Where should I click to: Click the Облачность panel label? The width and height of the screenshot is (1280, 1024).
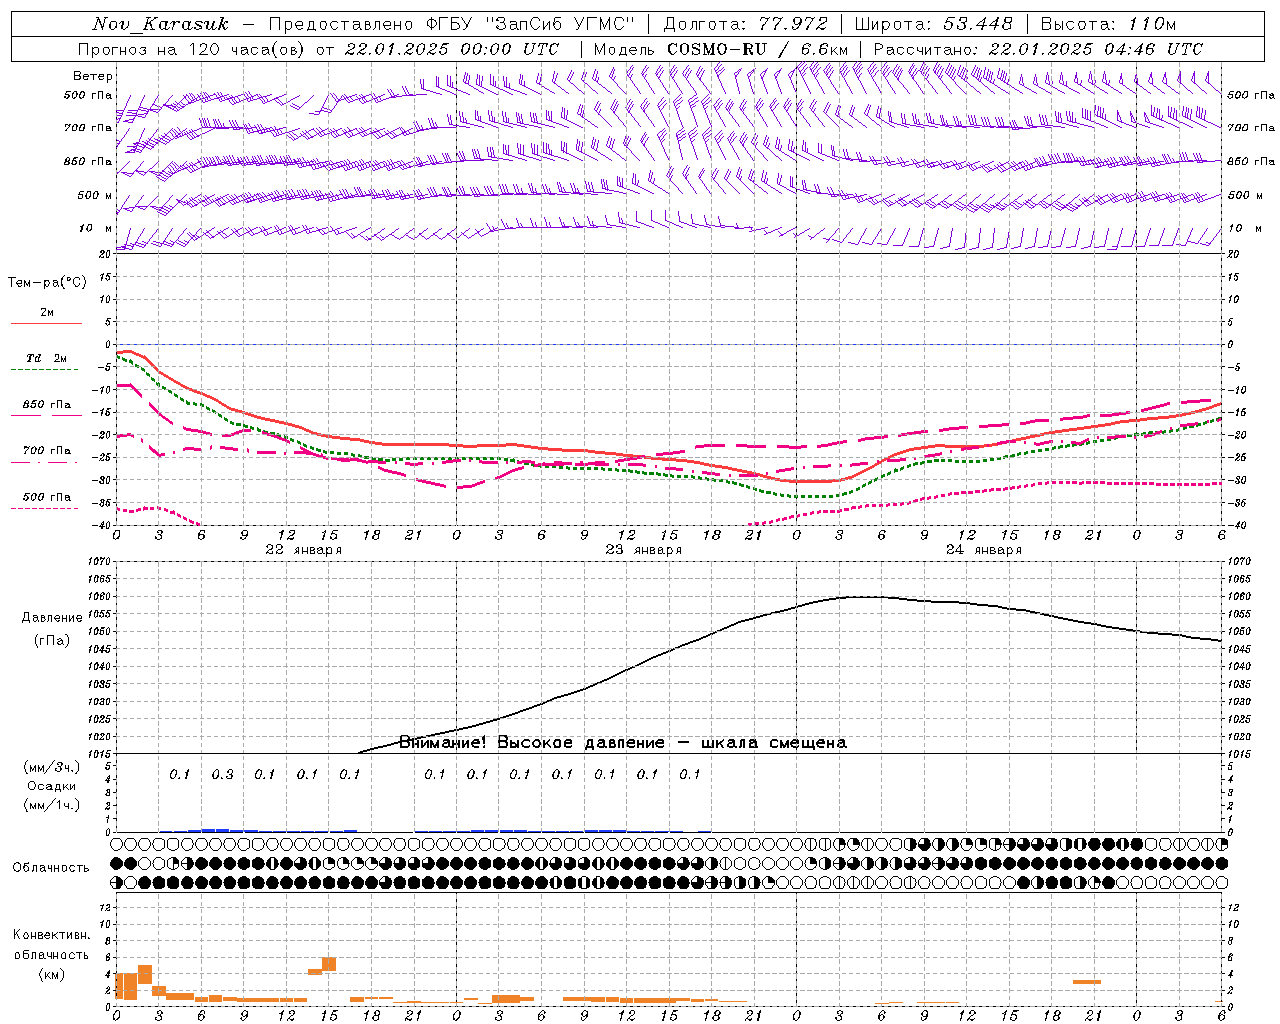pos(51,867)
